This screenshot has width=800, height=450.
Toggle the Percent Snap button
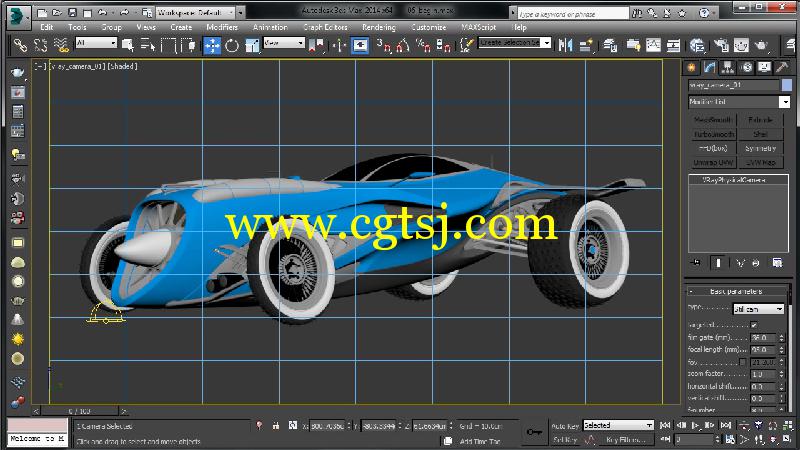pyautogui.click(x=423, y=45)
